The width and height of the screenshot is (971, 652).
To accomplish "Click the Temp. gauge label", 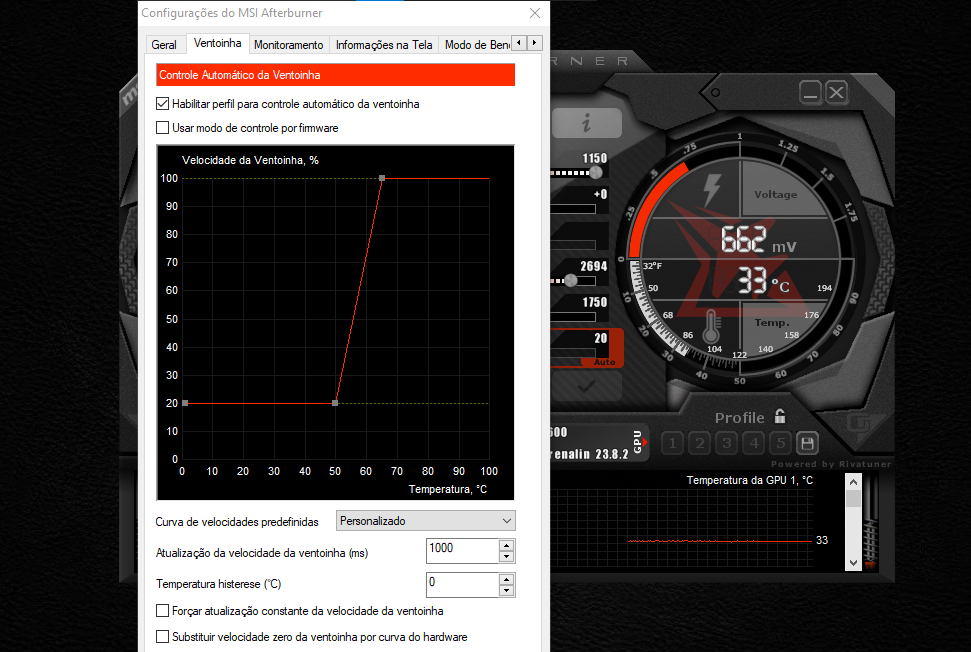I will click(772, 323).
